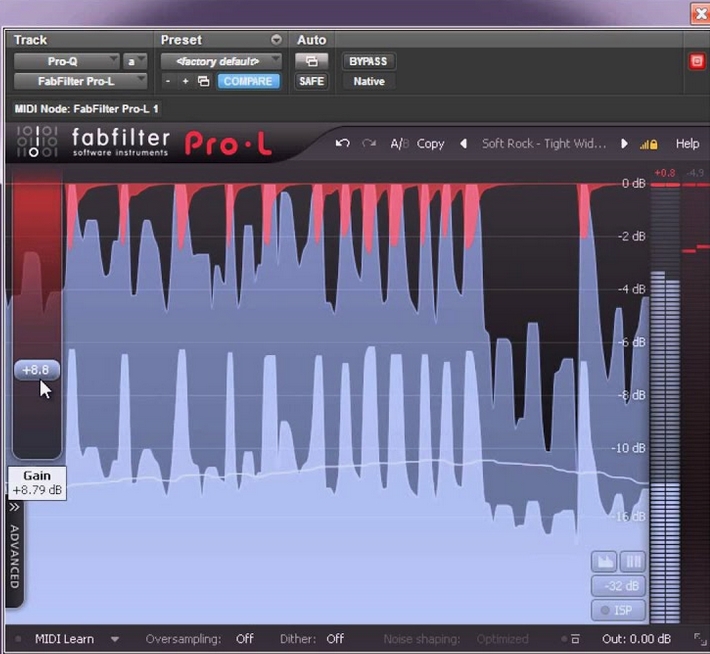Select previous preset minus button
The height and width of the screenshot is (654, 710).
[x=168, y=81]
